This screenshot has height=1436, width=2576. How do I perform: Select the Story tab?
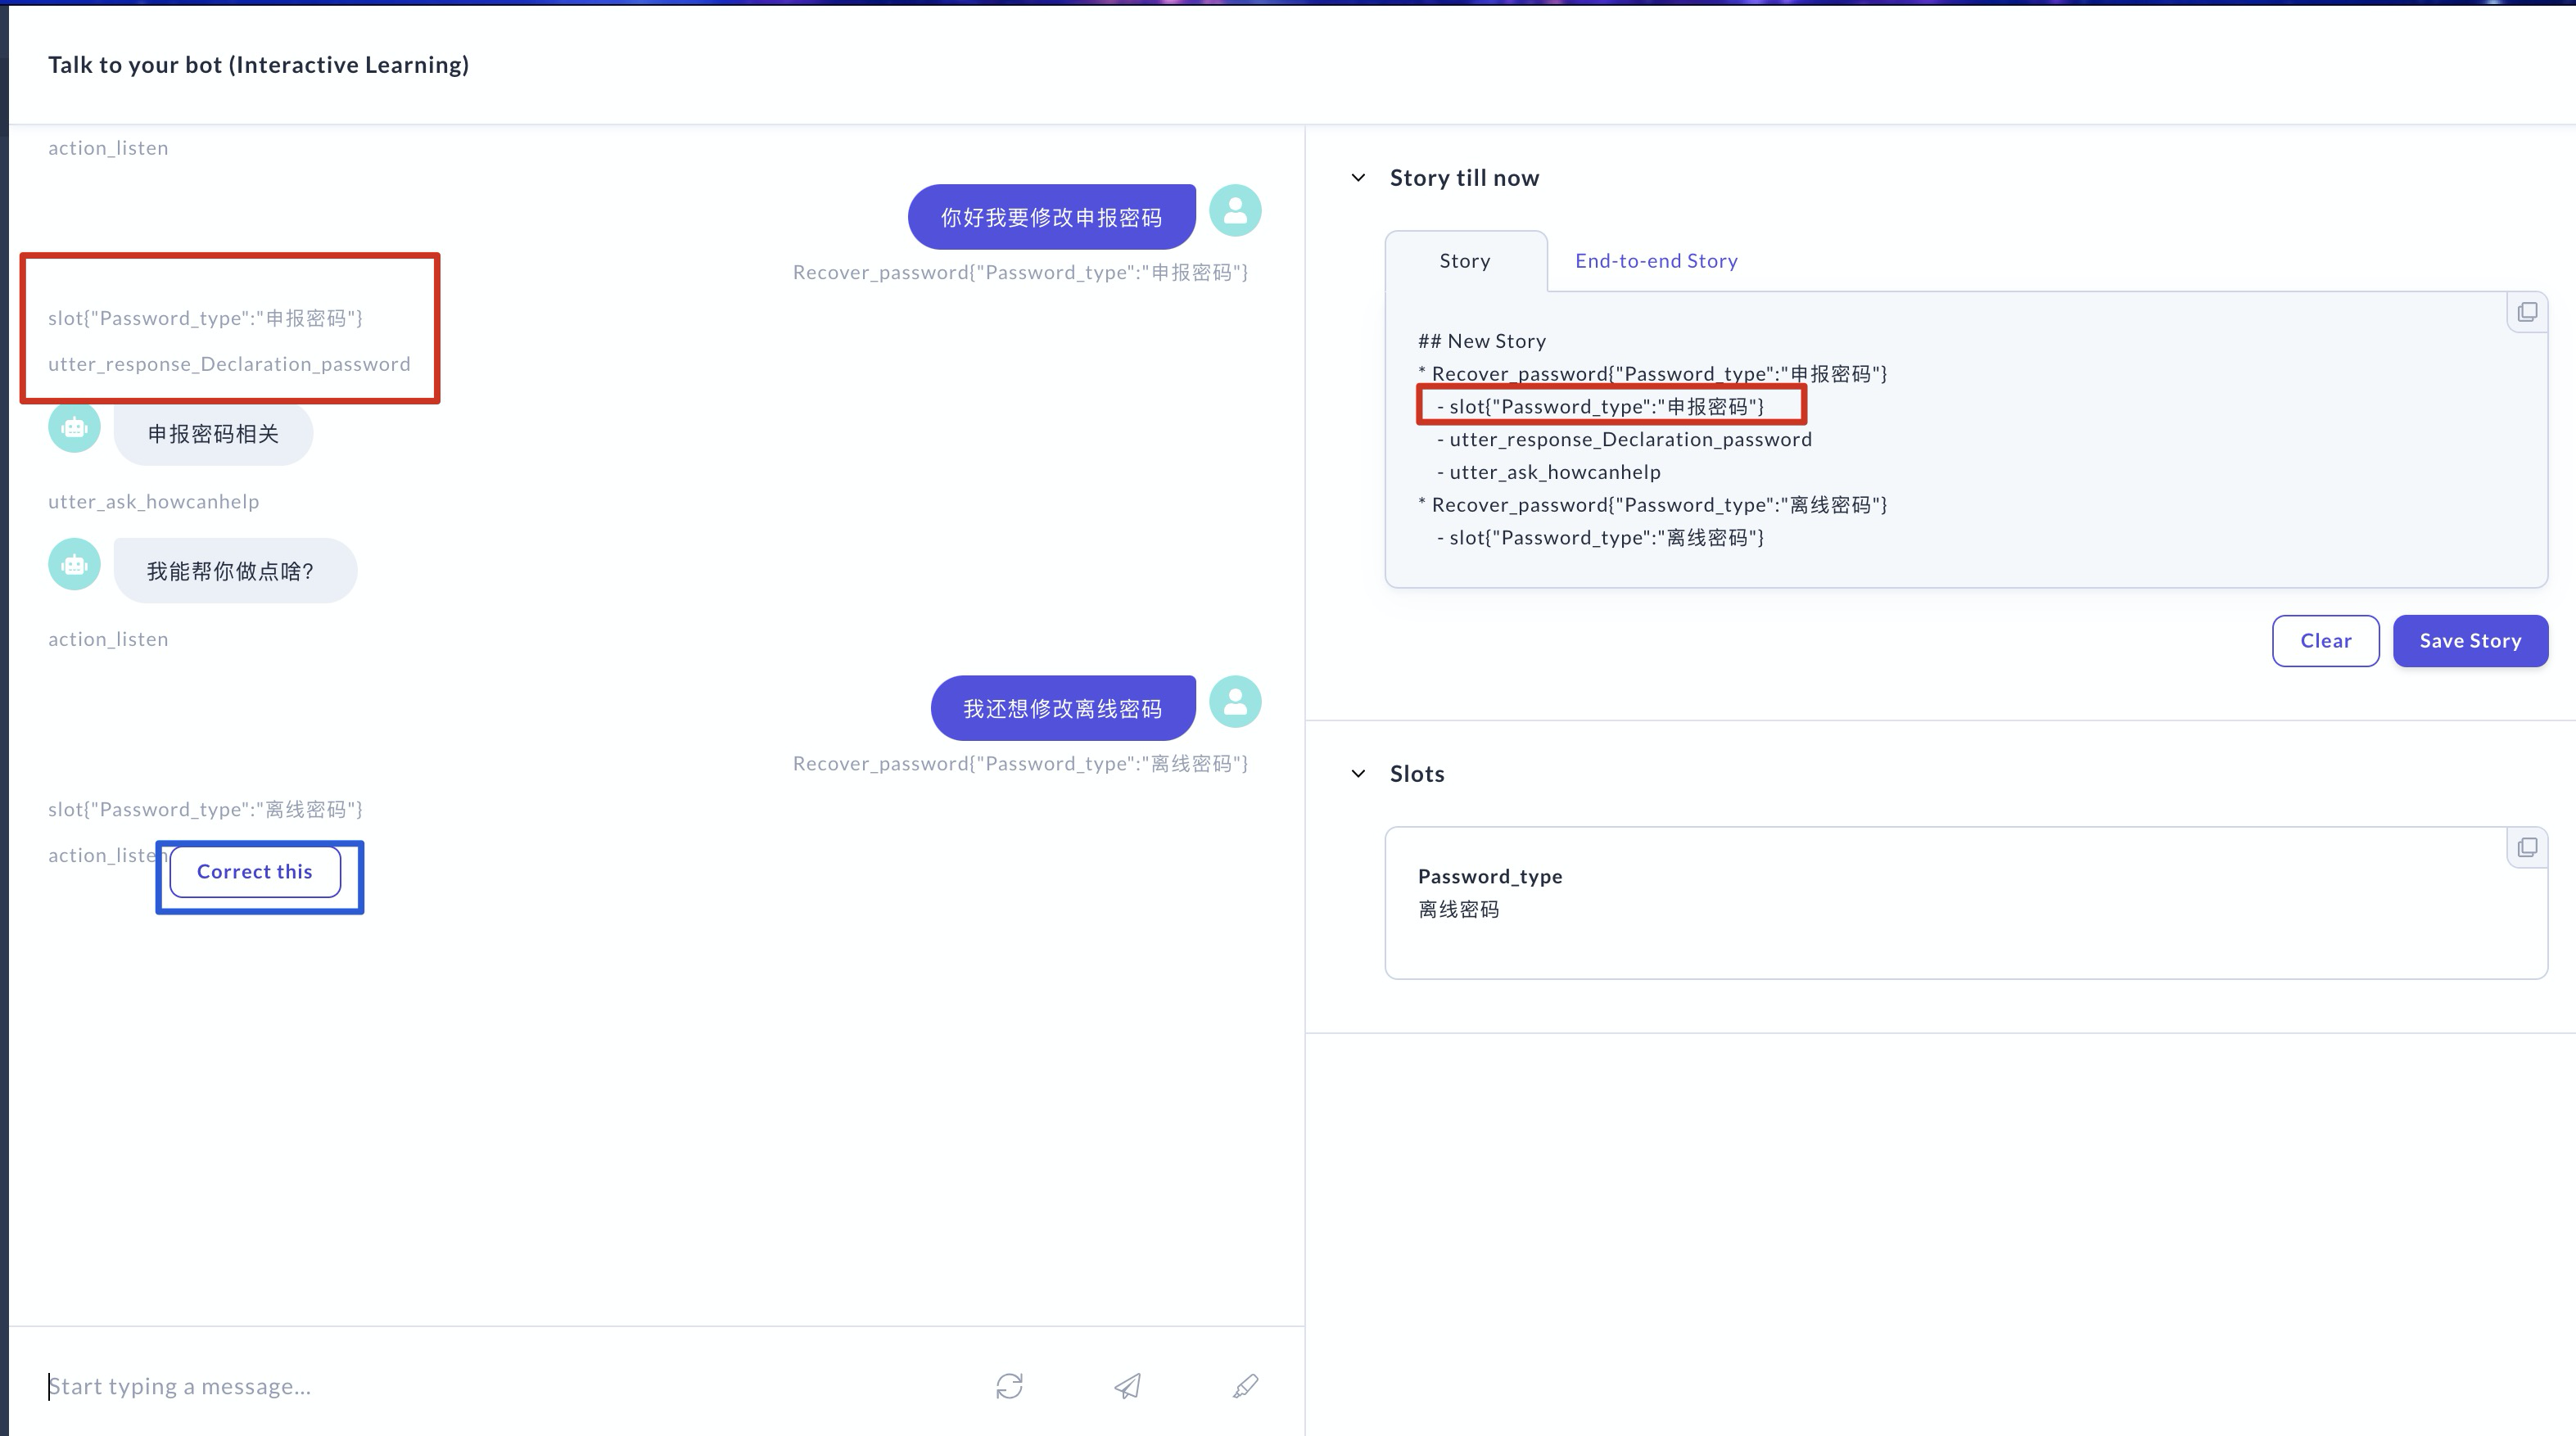pos(1464,260)
